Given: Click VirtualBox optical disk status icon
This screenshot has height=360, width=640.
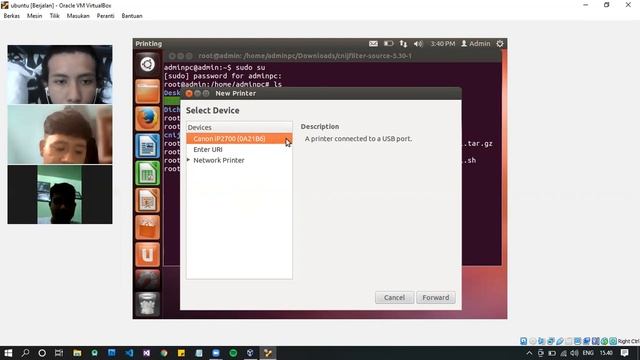Looking at the screenshot, I should pos(533,341).
